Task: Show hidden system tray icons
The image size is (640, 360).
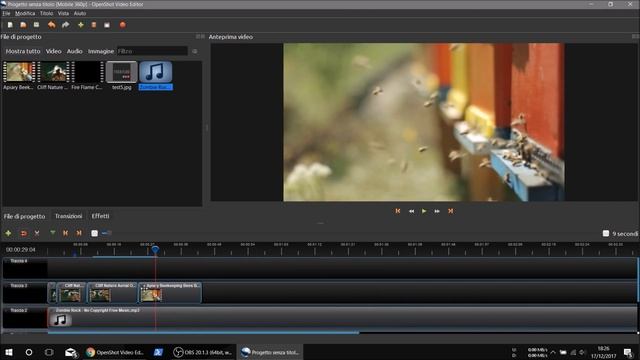Action: coord(553,352)
